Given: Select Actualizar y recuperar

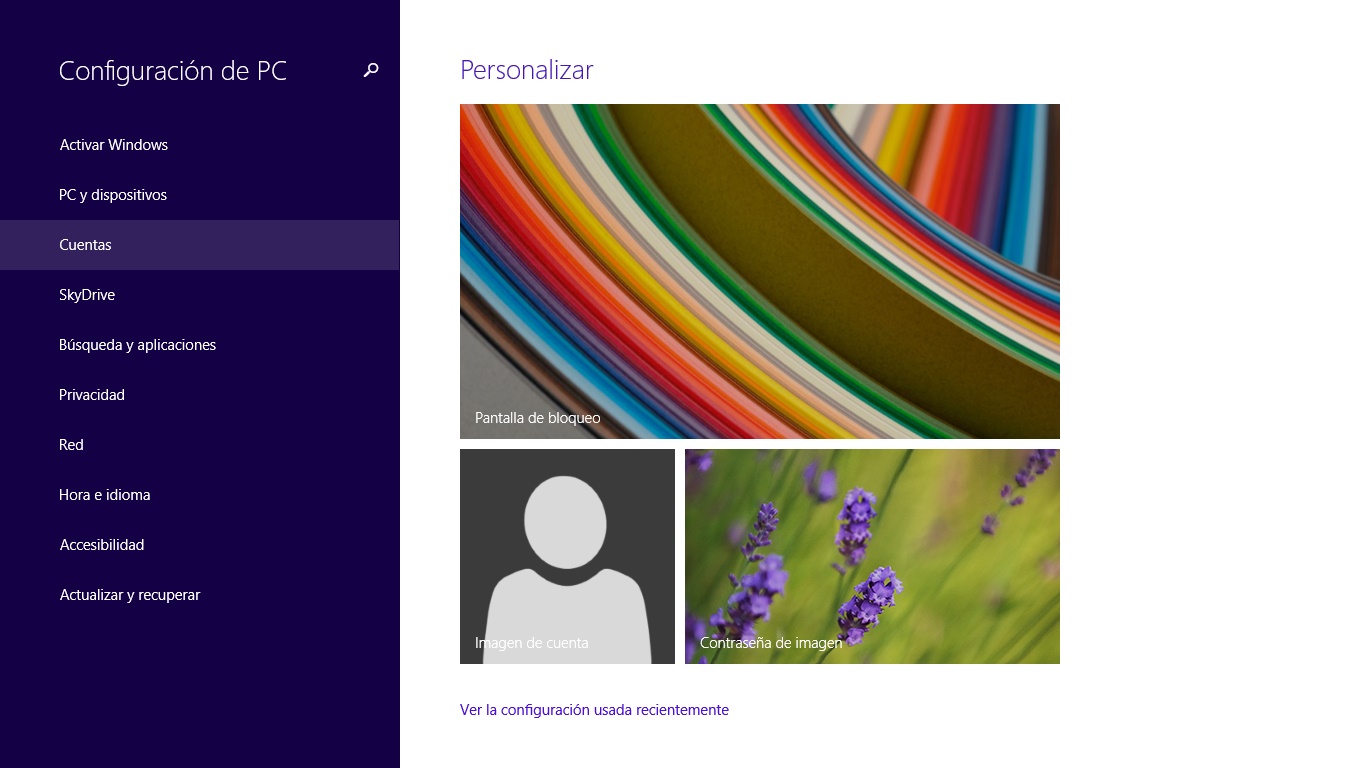Looking at the screenshot, I should coord(130,595).
